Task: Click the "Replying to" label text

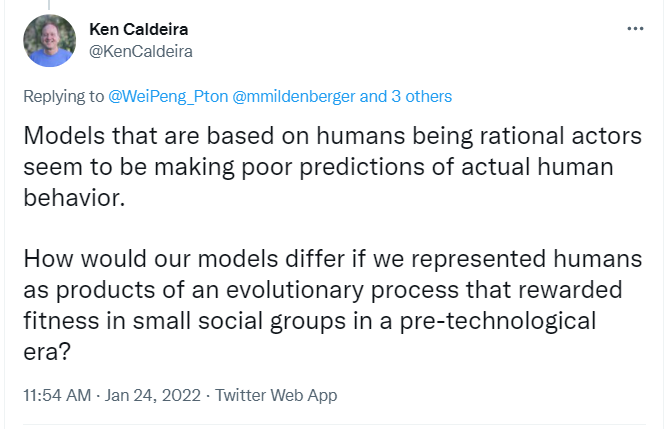Action: point(63,96)
